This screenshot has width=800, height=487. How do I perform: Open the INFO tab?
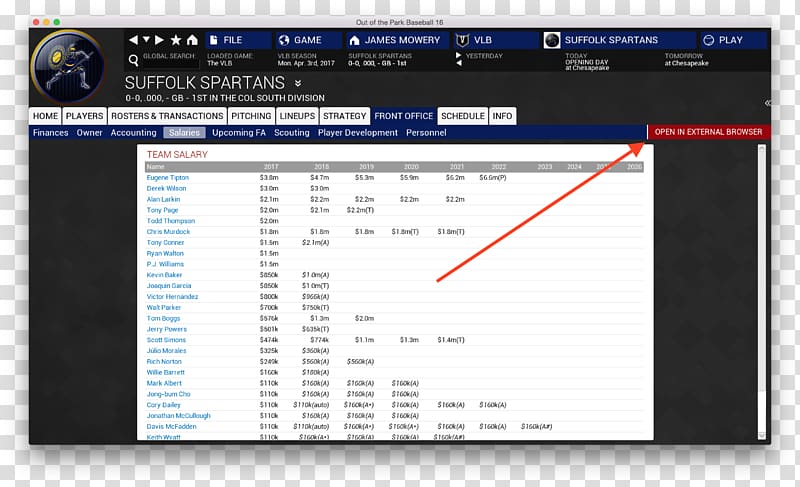pyautogui.click(x=502, y=116)
